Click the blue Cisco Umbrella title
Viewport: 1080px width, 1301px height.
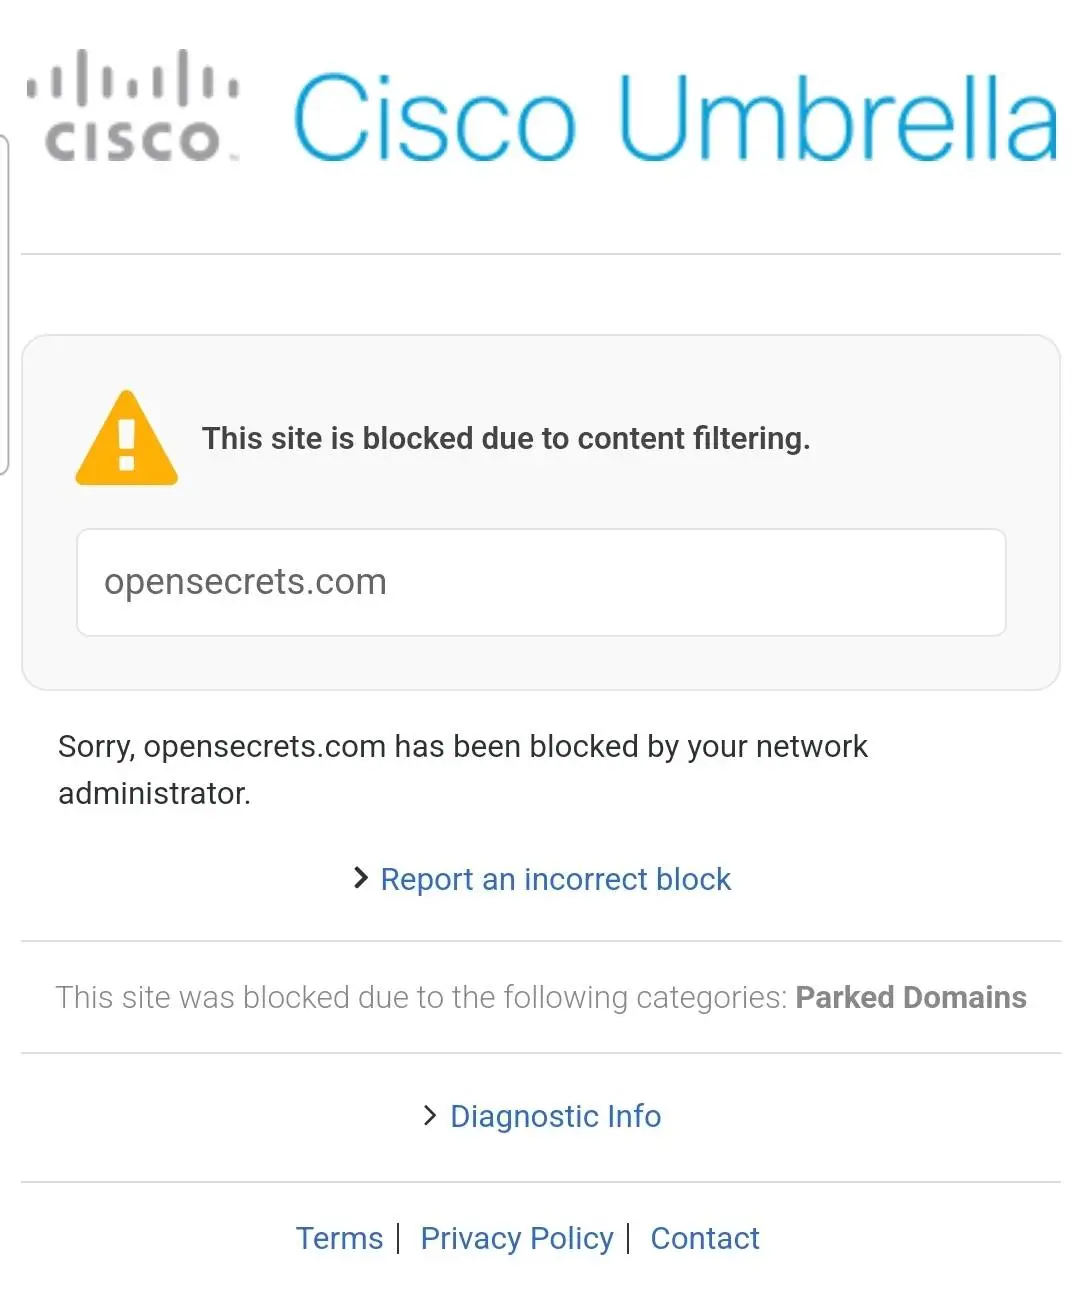[674, 118]
